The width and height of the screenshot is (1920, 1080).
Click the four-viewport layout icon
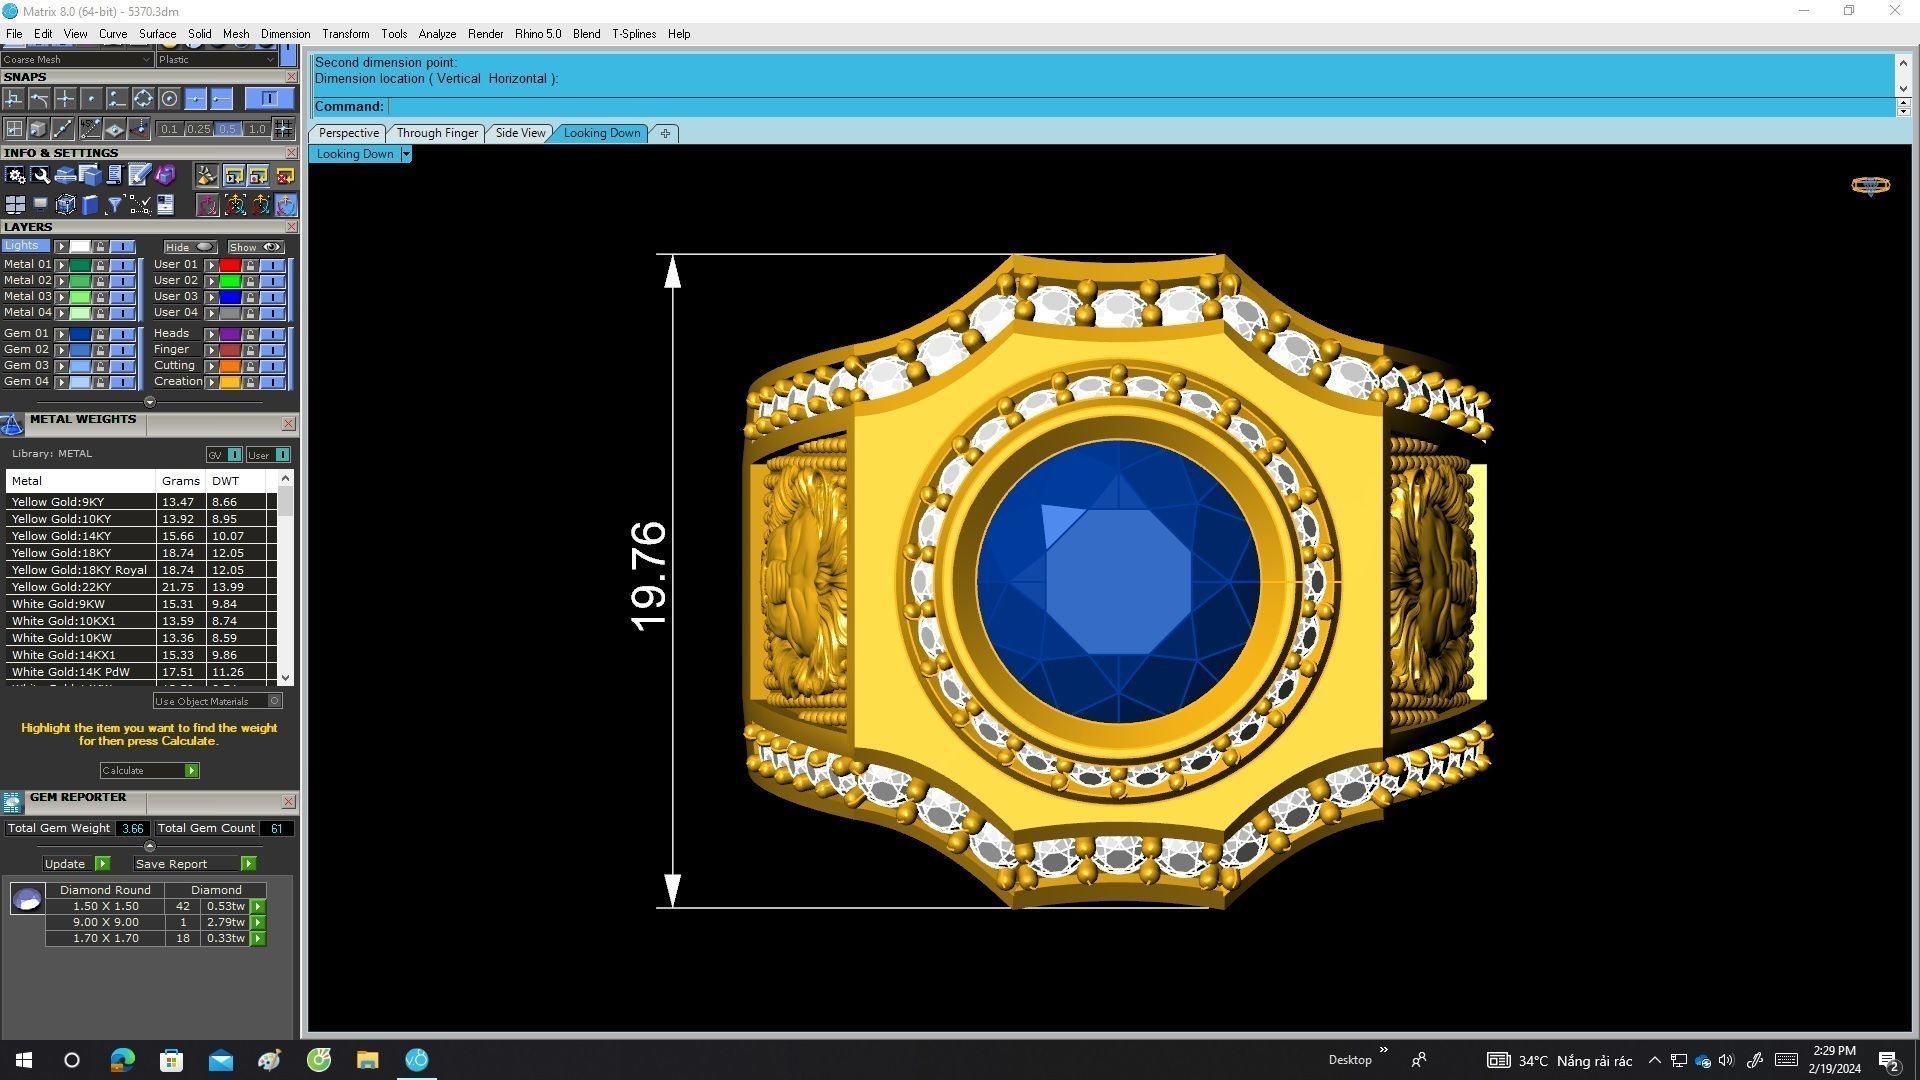pos(15,205)
